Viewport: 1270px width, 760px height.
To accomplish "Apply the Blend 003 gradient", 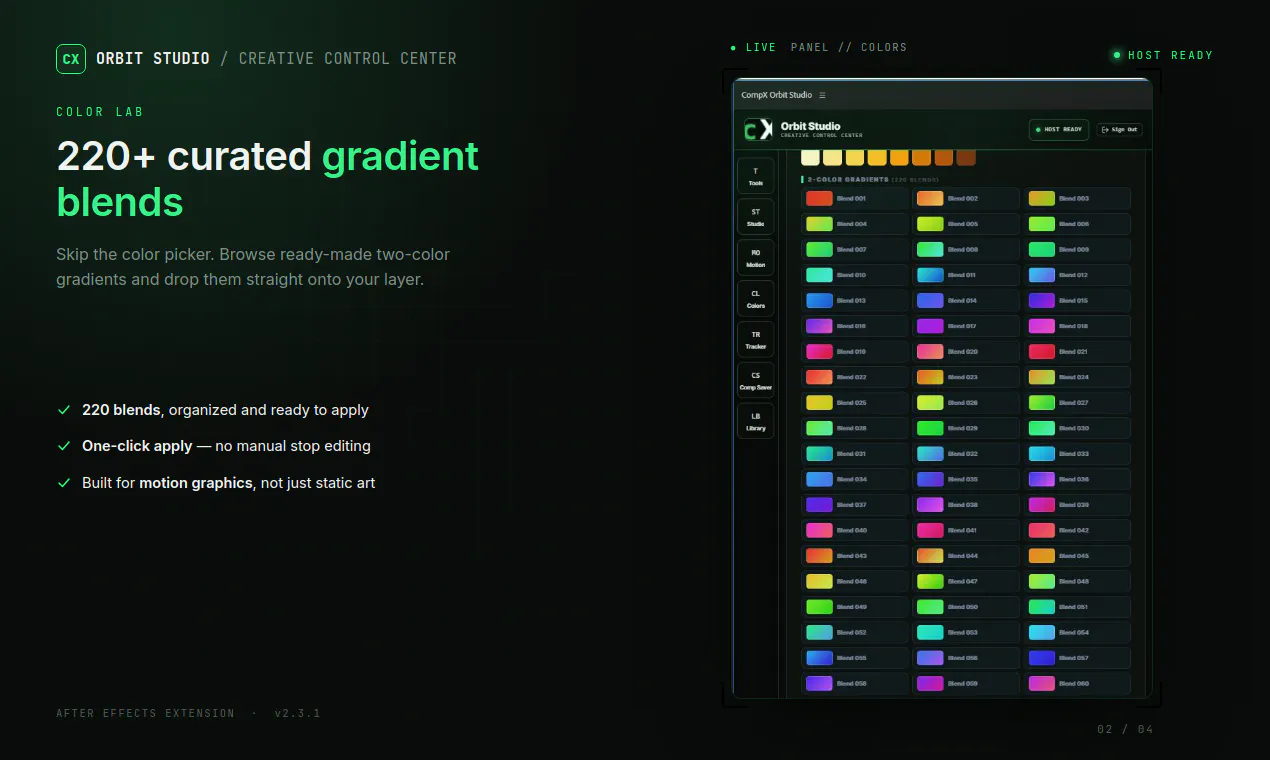I will [x=1077, y=198].
